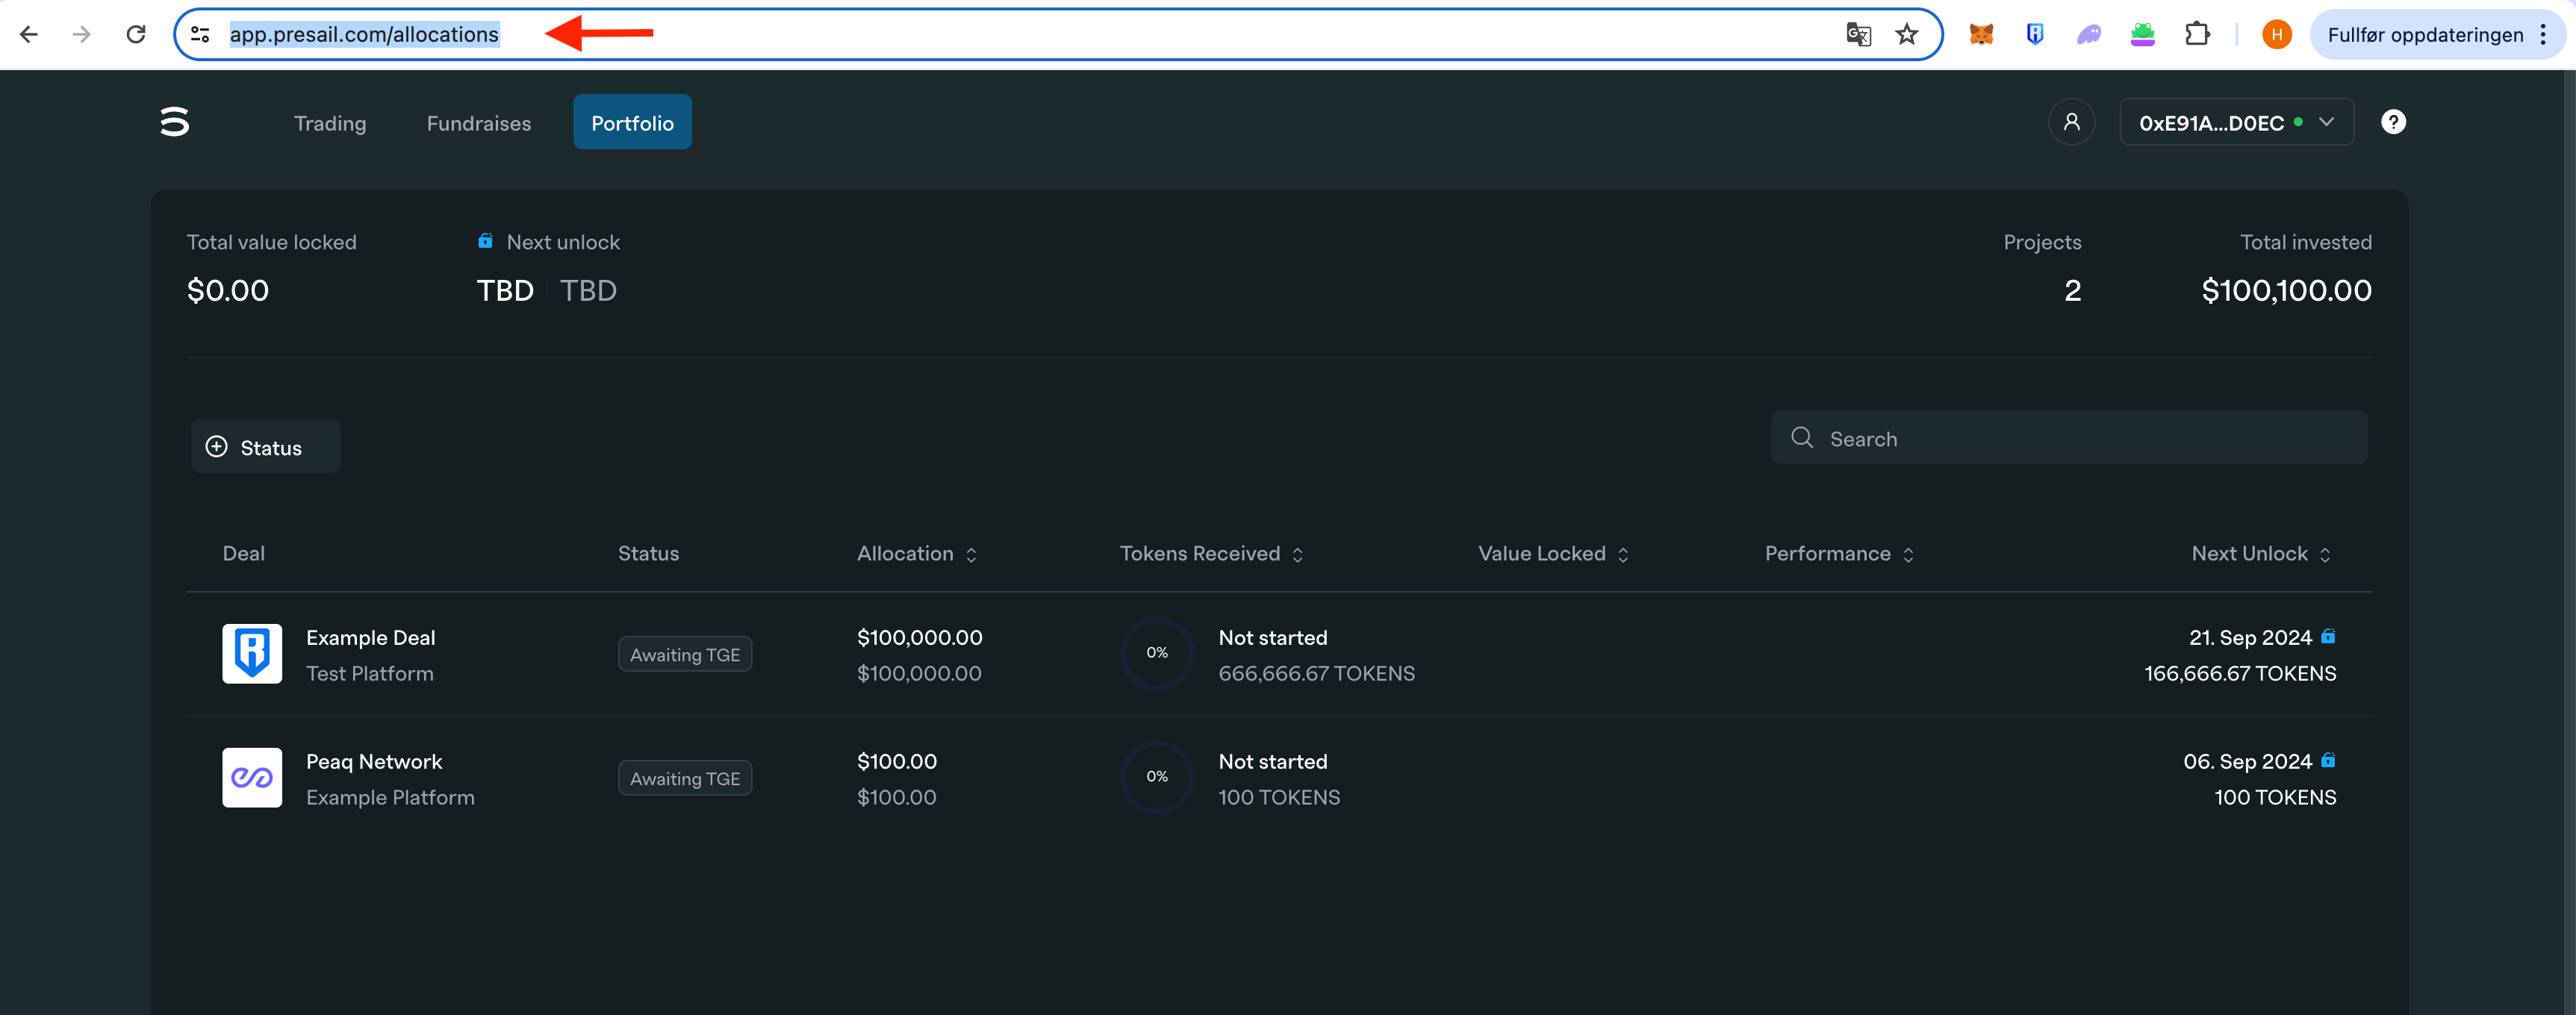Sort by Tokens Received column
Screen dimensions: 2576x1015
[x=1211, y=554]
